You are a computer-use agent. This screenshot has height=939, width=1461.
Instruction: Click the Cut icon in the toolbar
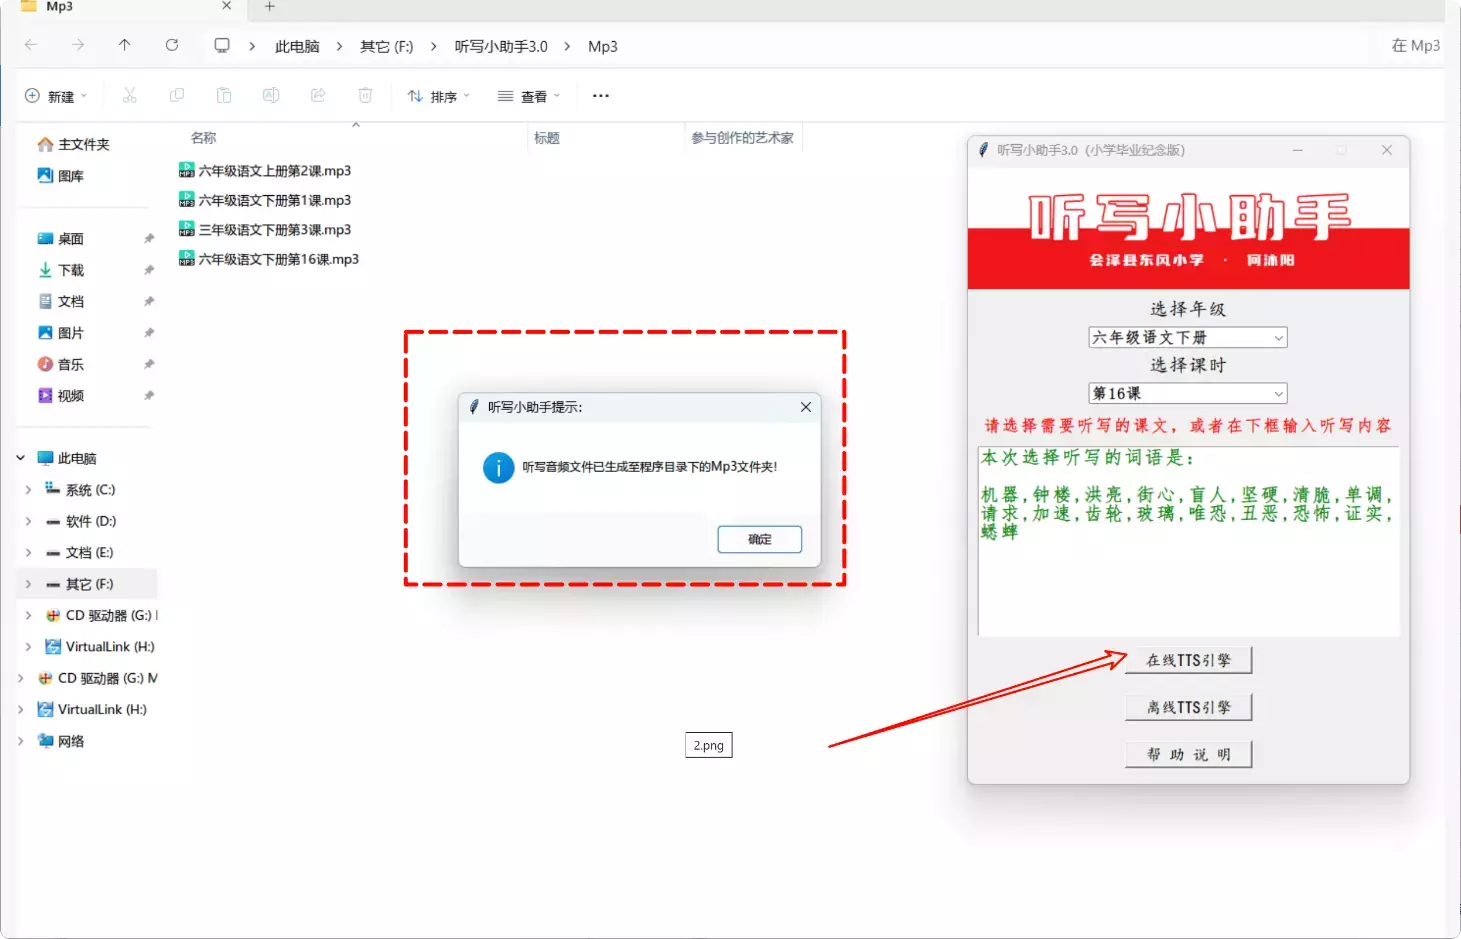point(129,95)
